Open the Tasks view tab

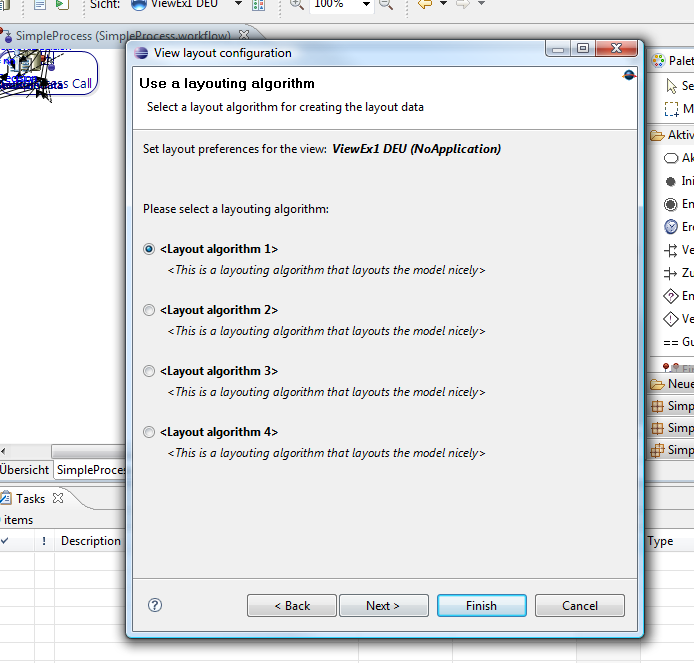[x=31, y=499]
